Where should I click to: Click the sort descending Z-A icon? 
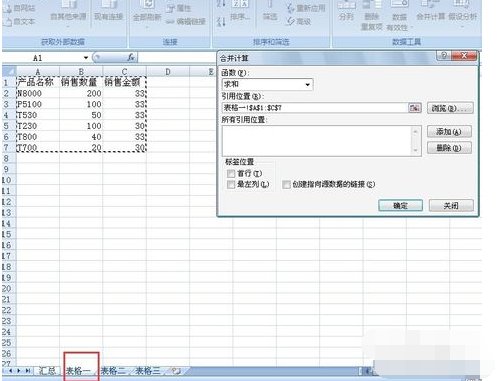point(221,22)
